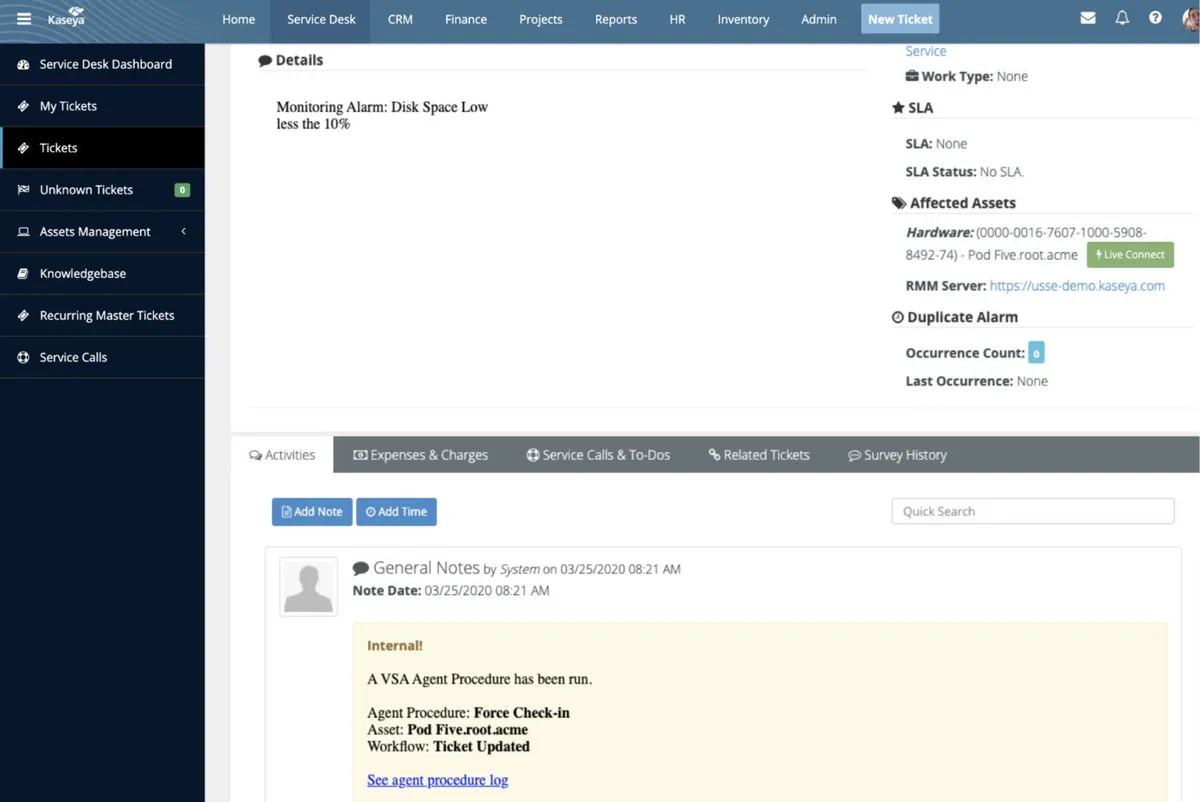Screen dimensions: 1200x802
Task: Expand the Assets Management submenu chevron
Action: click(x=183, y=231)
